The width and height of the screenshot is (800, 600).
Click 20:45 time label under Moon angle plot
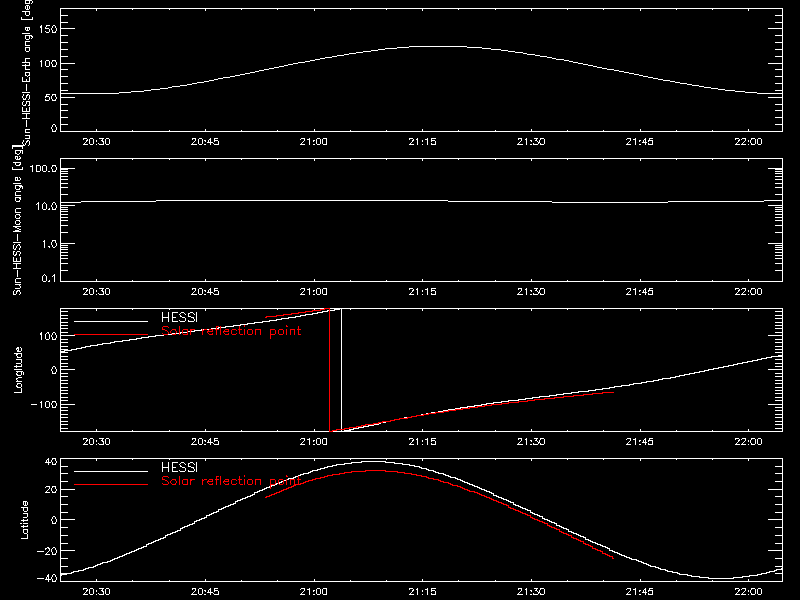tap(205, 292)
